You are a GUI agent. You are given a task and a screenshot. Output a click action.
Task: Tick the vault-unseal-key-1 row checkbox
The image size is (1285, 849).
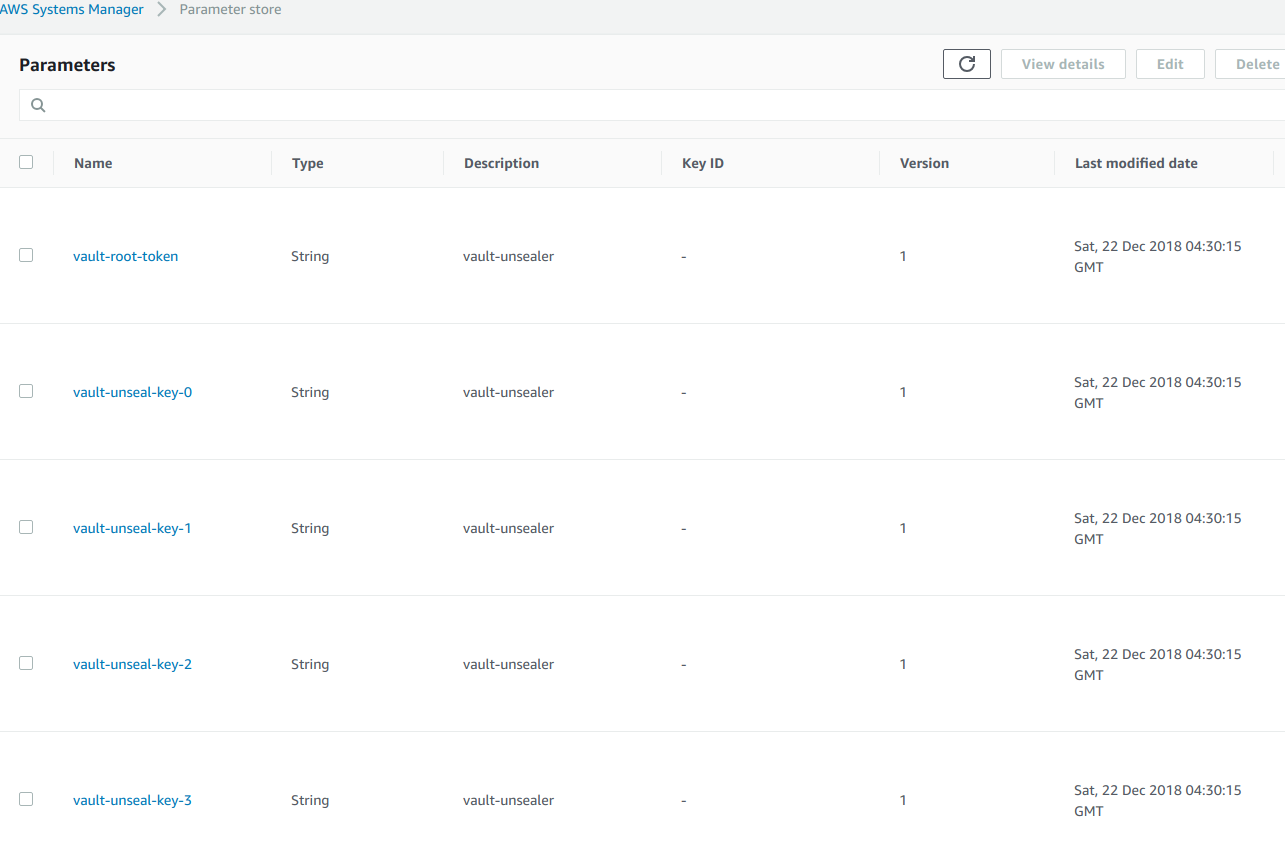click(26, 527)
